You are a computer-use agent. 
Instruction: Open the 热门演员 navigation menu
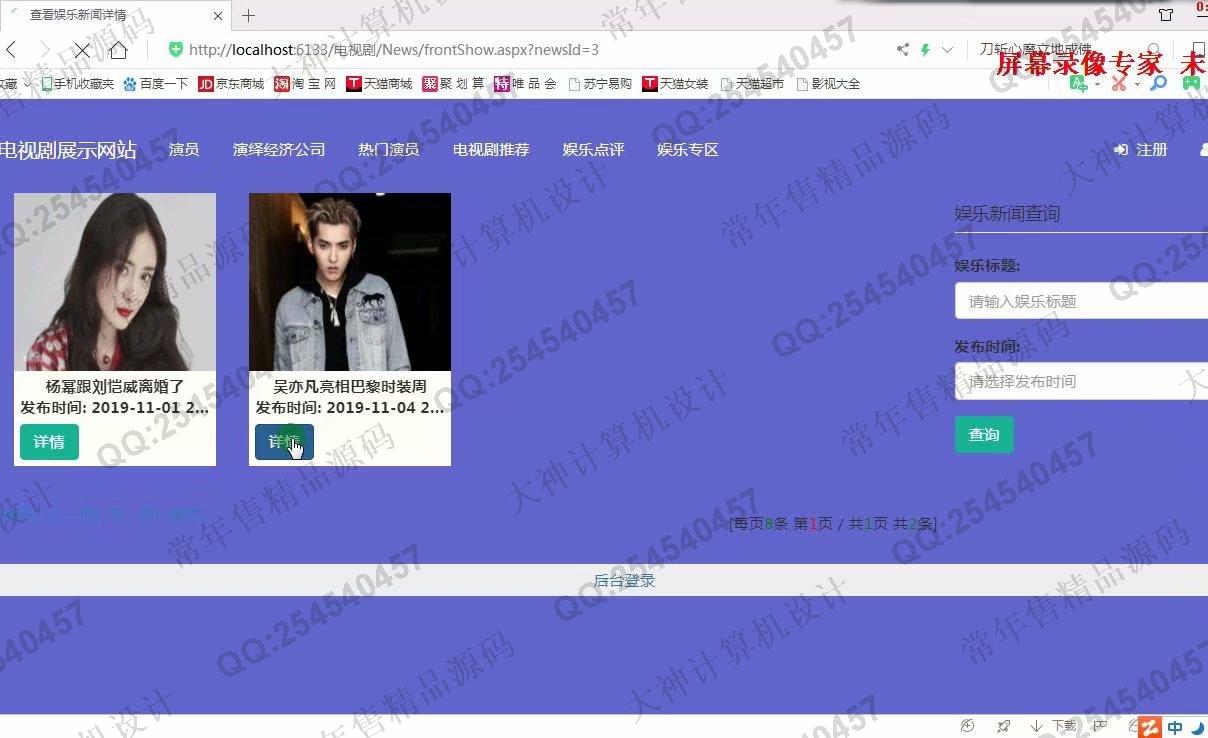(x=388, y=150)
